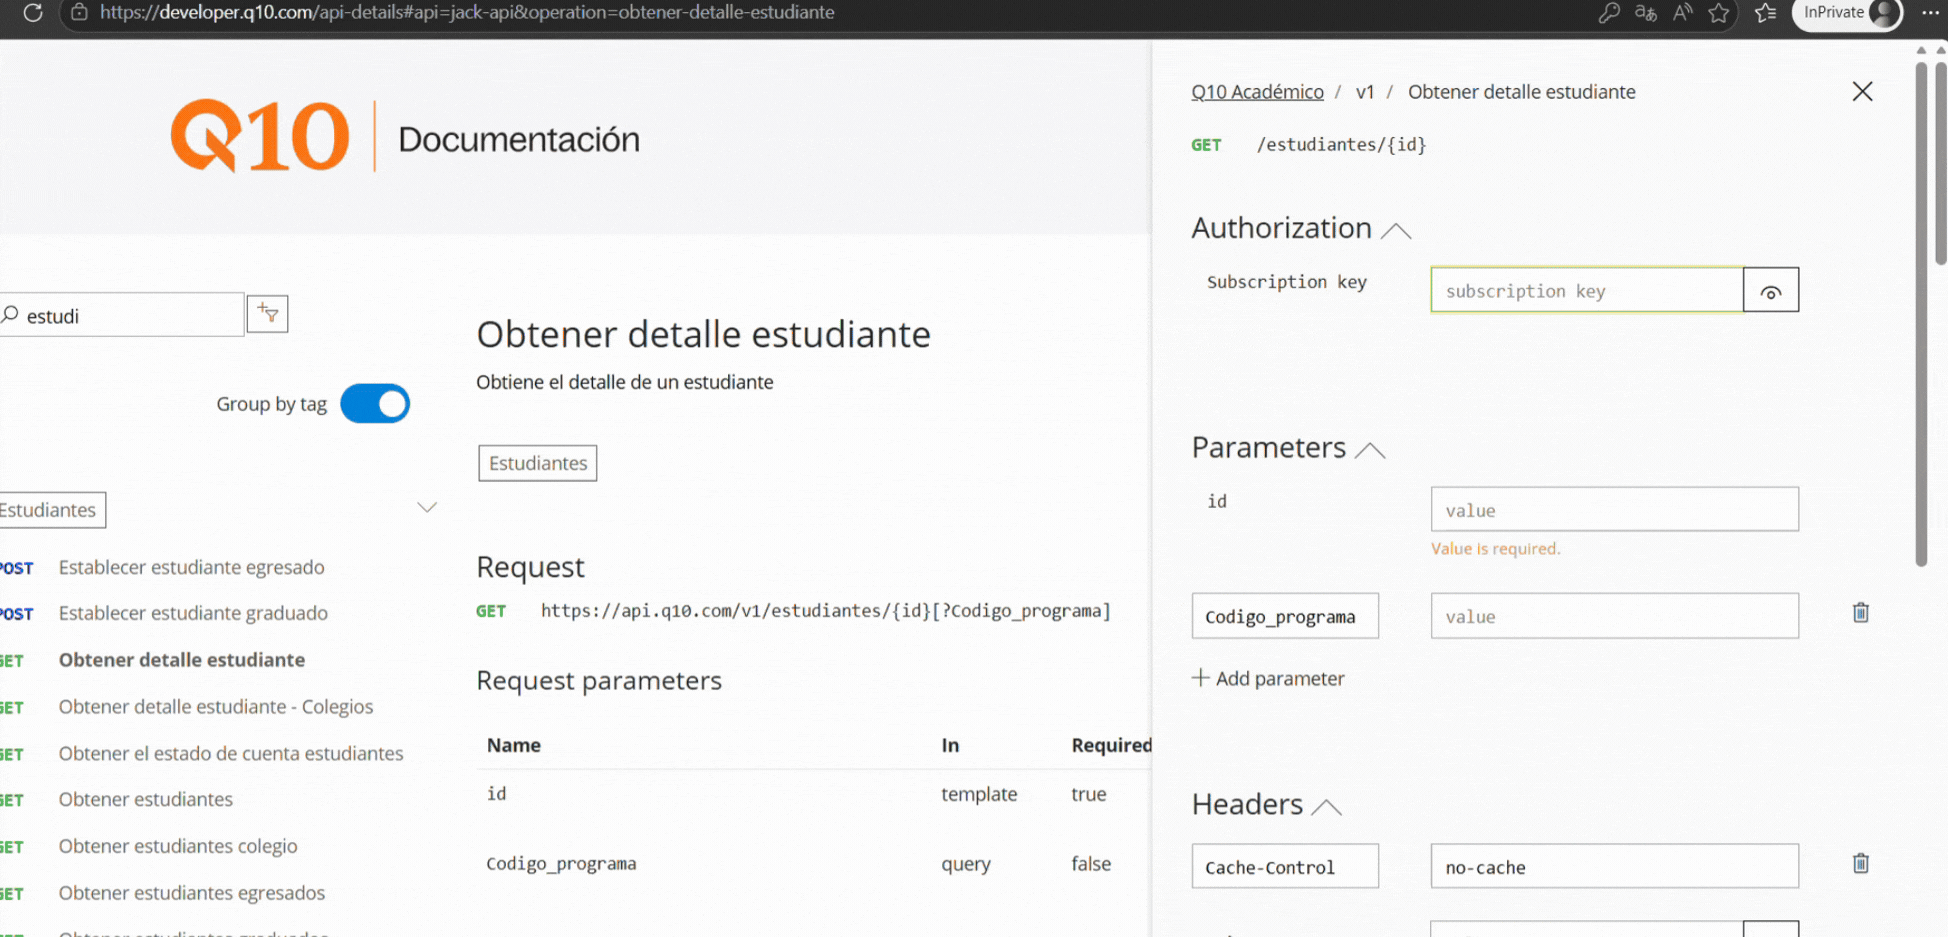Viewport: 1948px width, 937px height.
Task: Open the read aloud icon
Action: point(1683,13)
